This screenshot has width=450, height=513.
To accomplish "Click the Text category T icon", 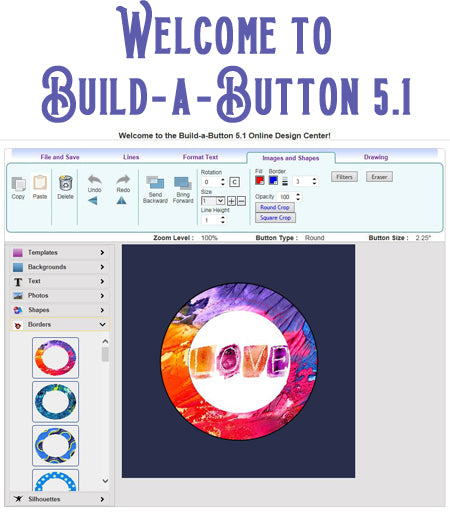I will coord(18,282).
